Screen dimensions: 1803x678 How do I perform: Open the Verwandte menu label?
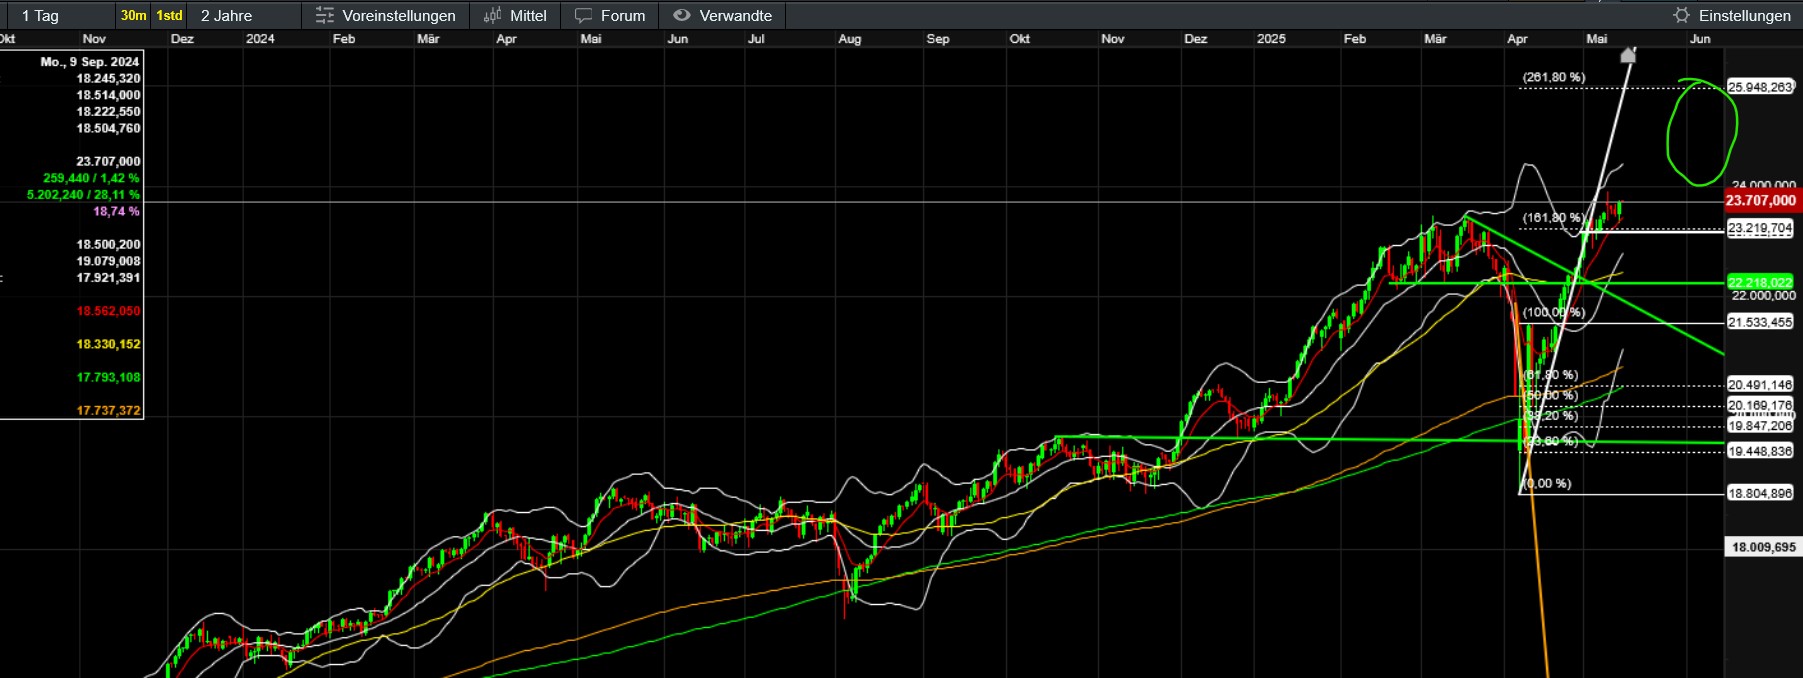[735, 16]
